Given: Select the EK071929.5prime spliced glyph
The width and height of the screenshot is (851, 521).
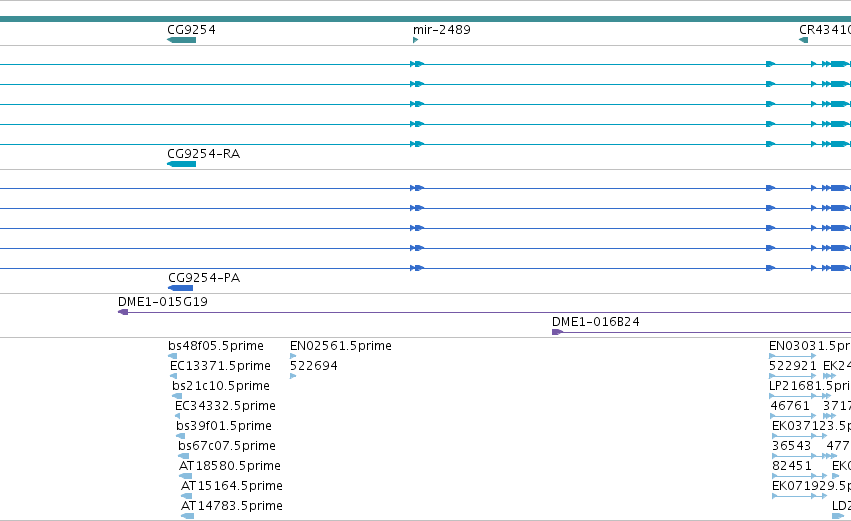Looking at the screenshot, I should [x=799, y=496].
